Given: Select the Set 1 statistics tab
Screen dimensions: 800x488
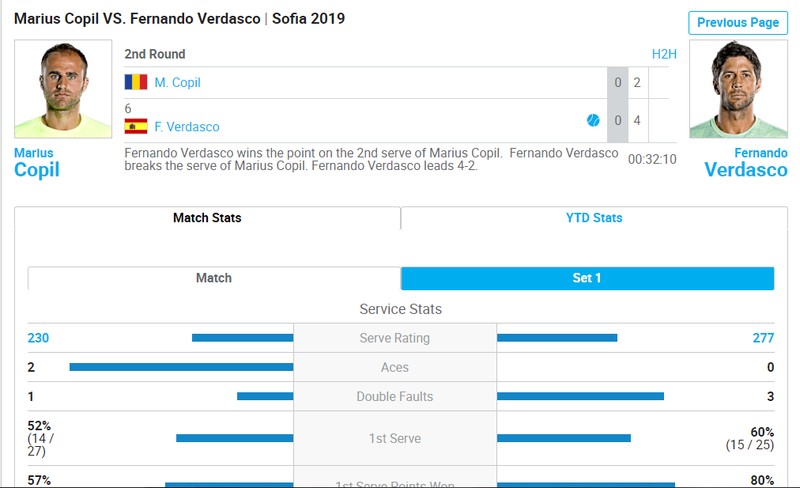Looking at the screenshot, I should tap(587, 278).
